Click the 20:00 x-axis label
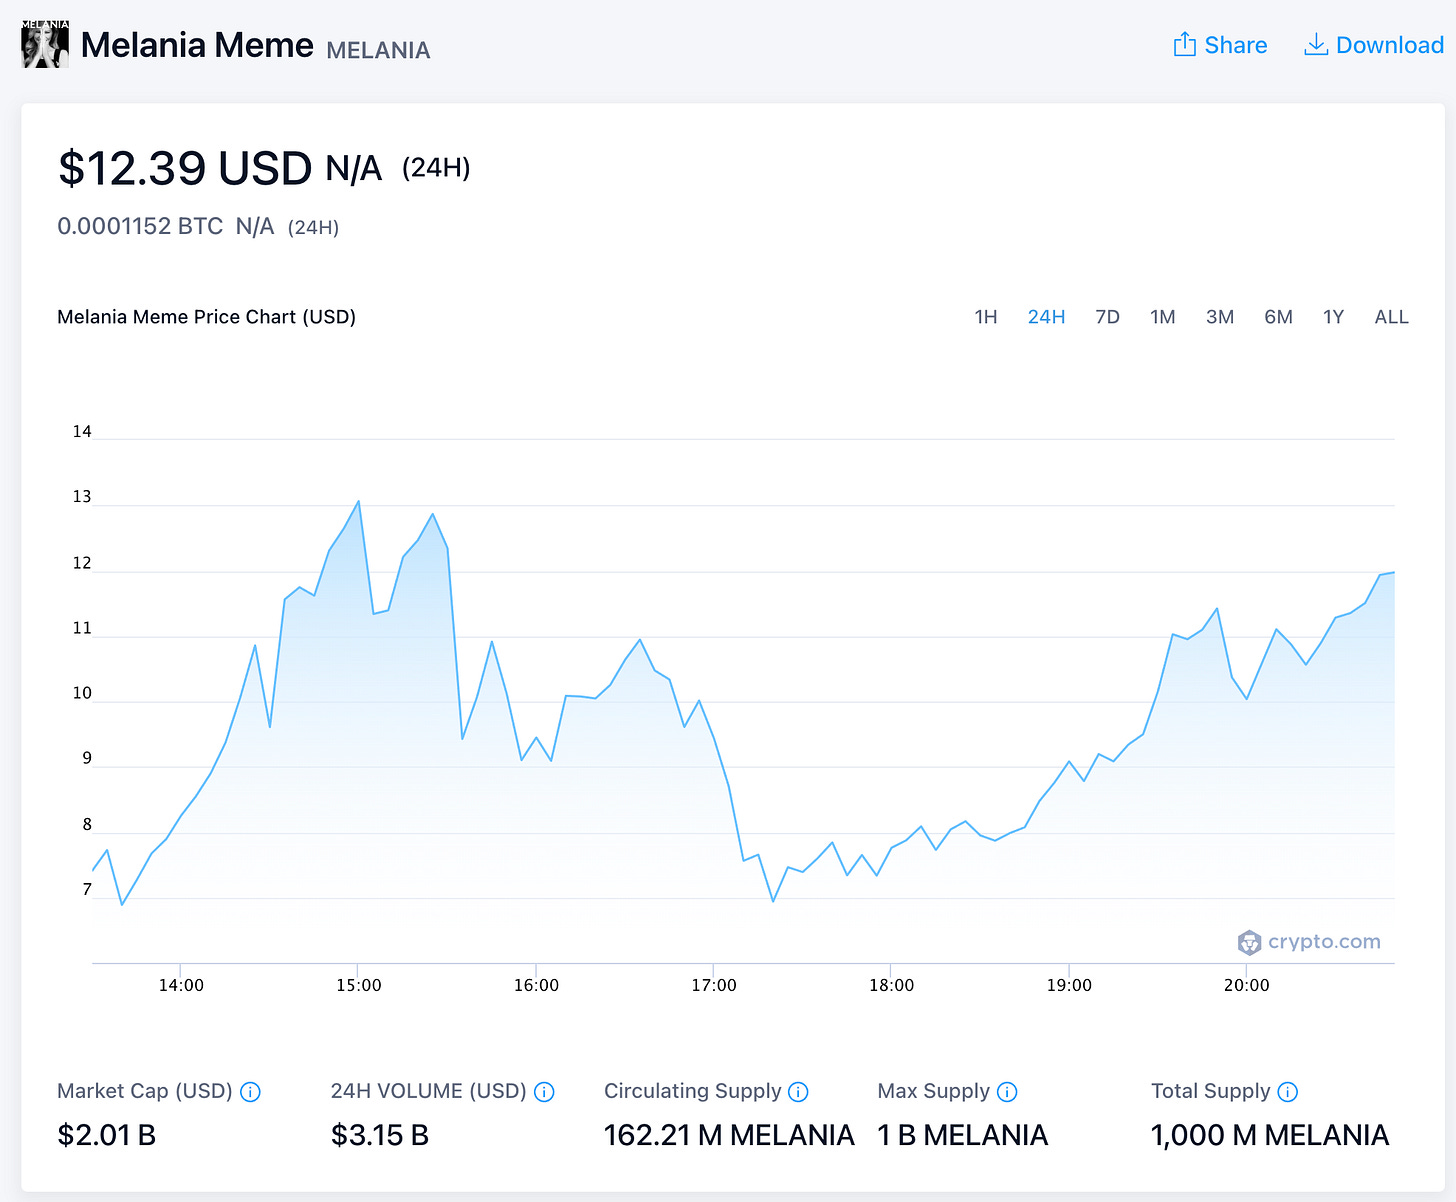The image size is (1456, 1202). pos(1247,985)
